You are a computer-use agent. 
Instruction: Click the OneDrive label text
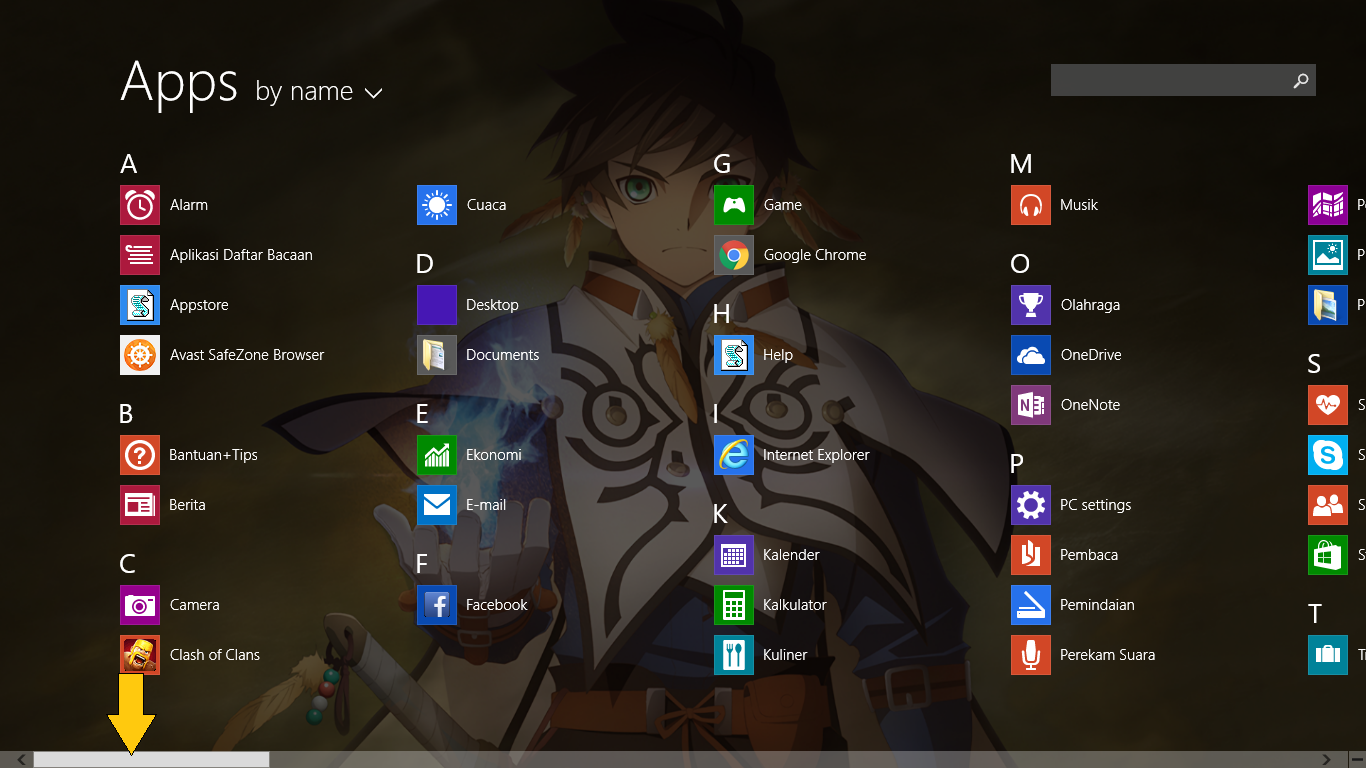[x=1091, y=355]
